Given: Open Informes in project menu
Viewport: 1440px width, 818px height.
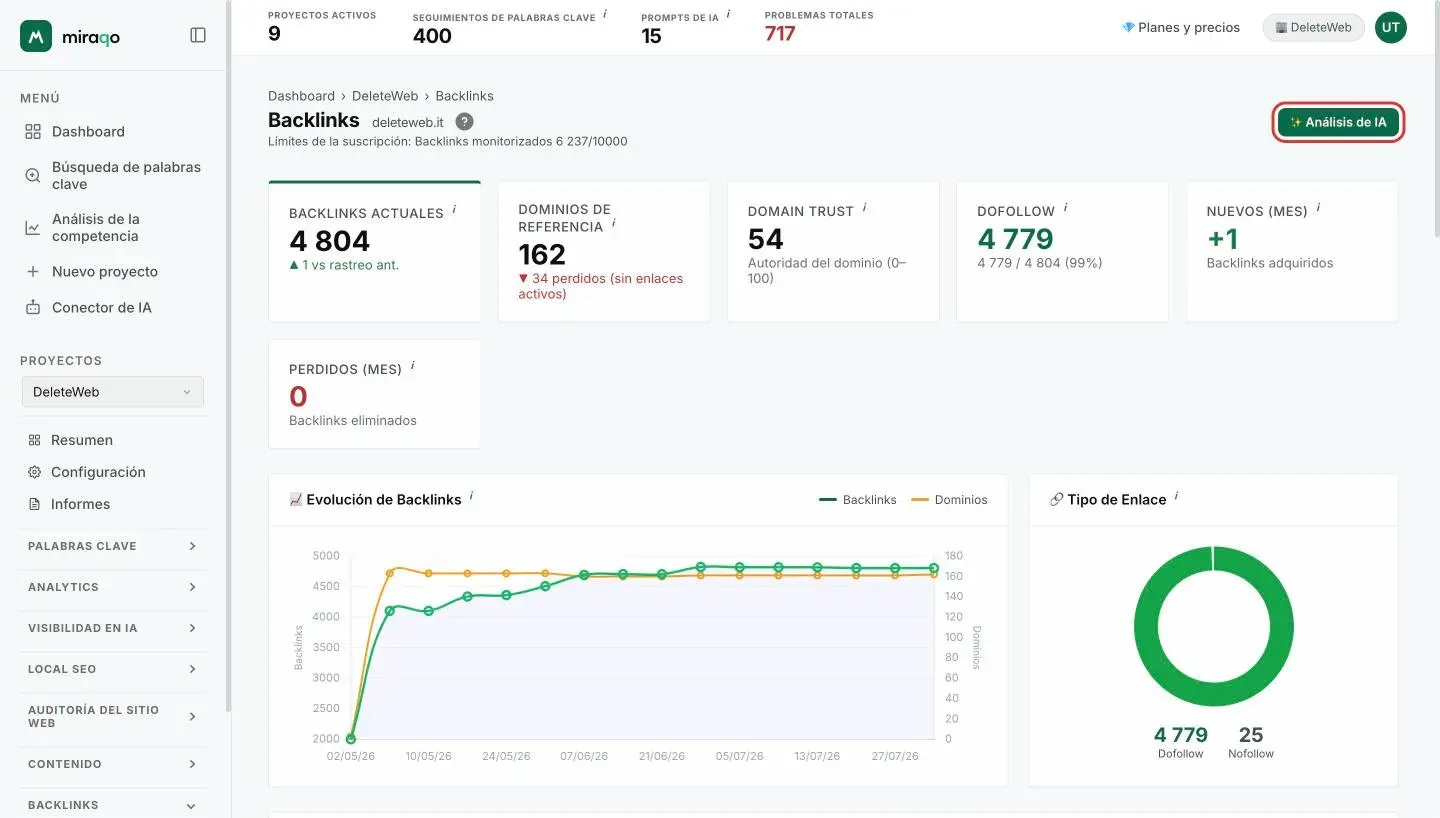Looking at the screenshot, I should click(80, 504).
